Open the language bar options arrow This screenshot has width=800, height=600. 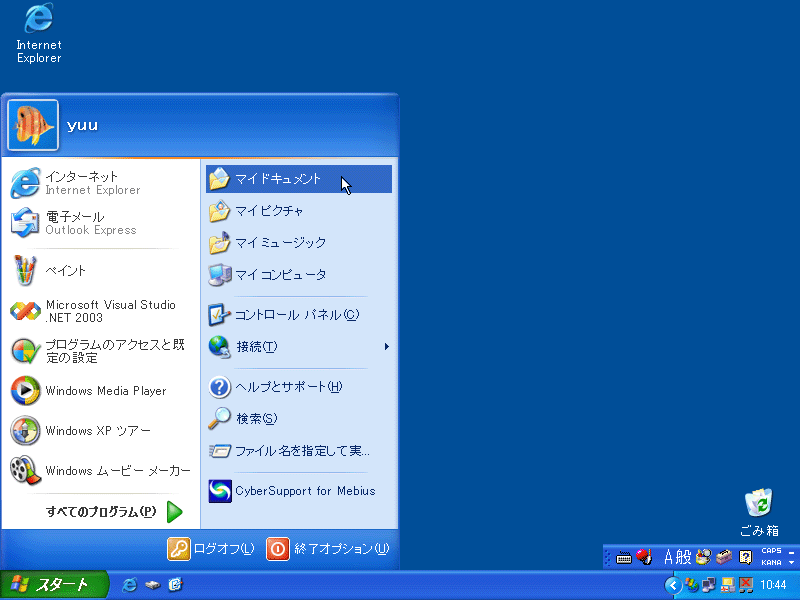pos(791,563)
